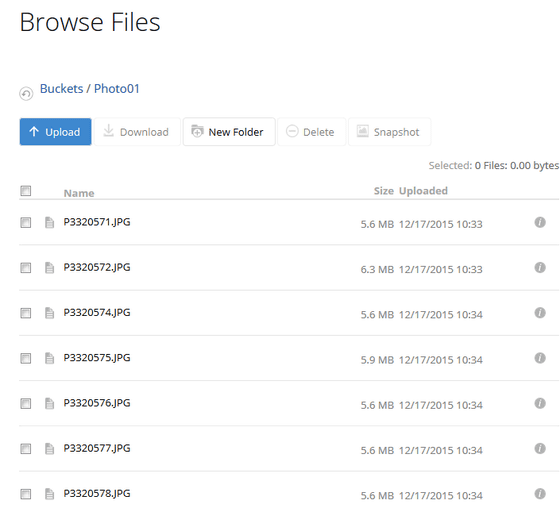This screenshot has height=508, width=560.
Task: View info icon on P3320576.JPG row
Action: click(540, 403)
